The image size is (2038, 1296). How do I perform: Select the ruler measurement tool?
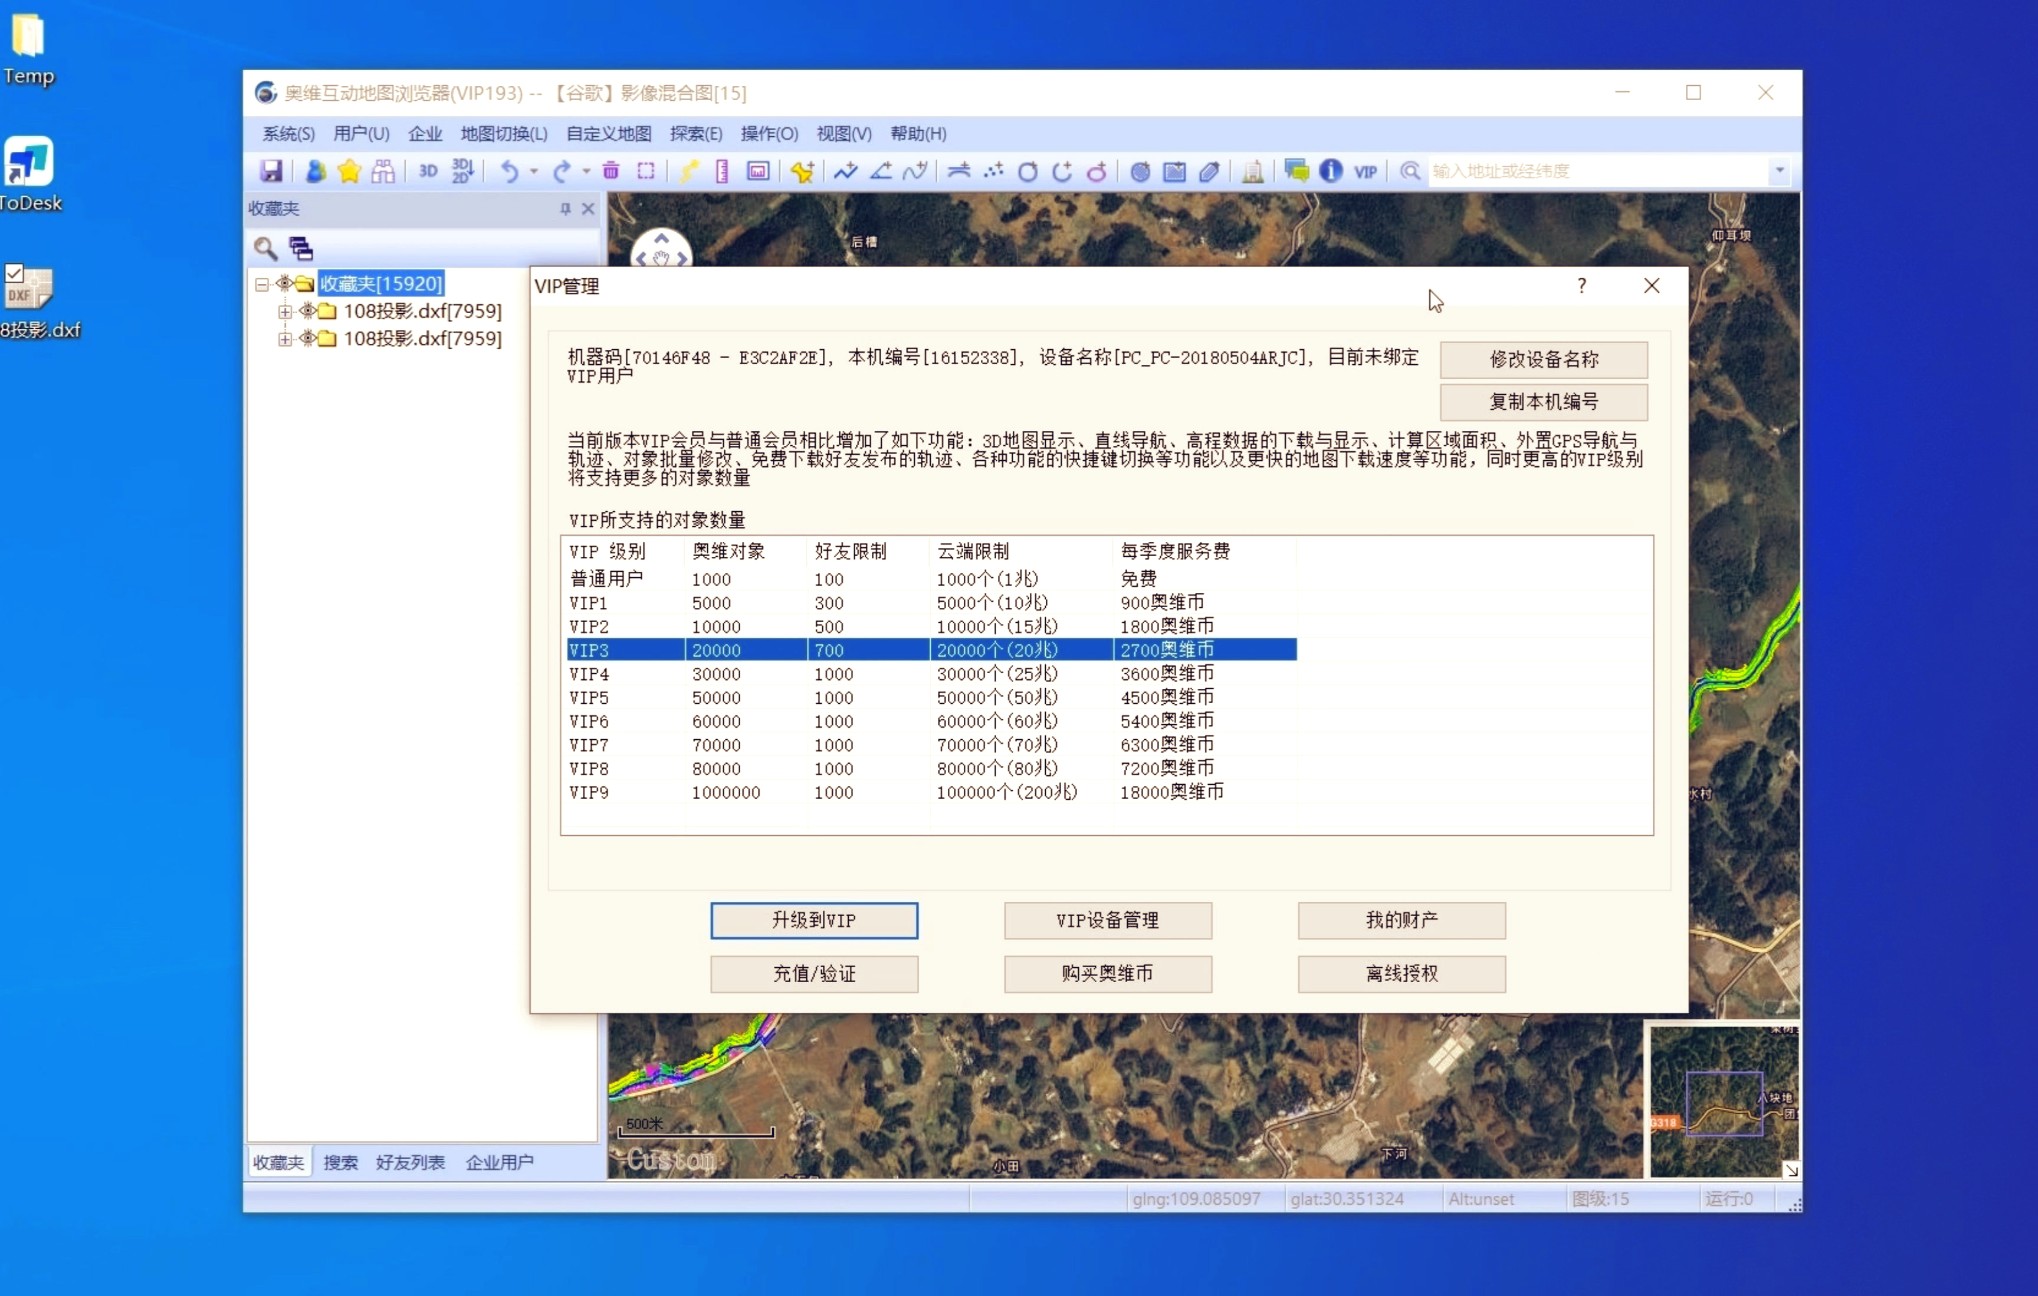point(722,171)
